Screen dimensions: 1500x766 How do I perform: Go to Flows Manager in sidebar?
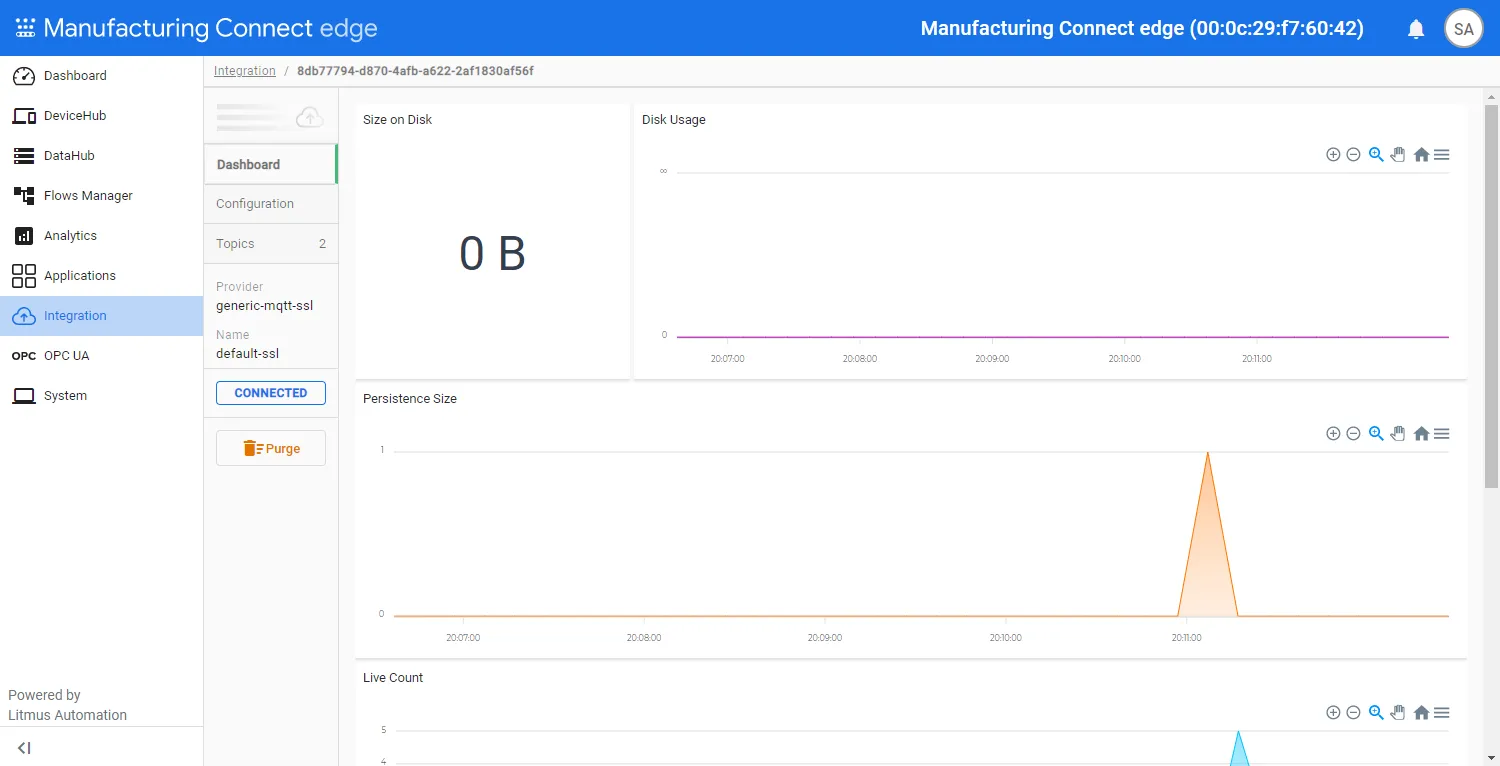pos(101,196)
